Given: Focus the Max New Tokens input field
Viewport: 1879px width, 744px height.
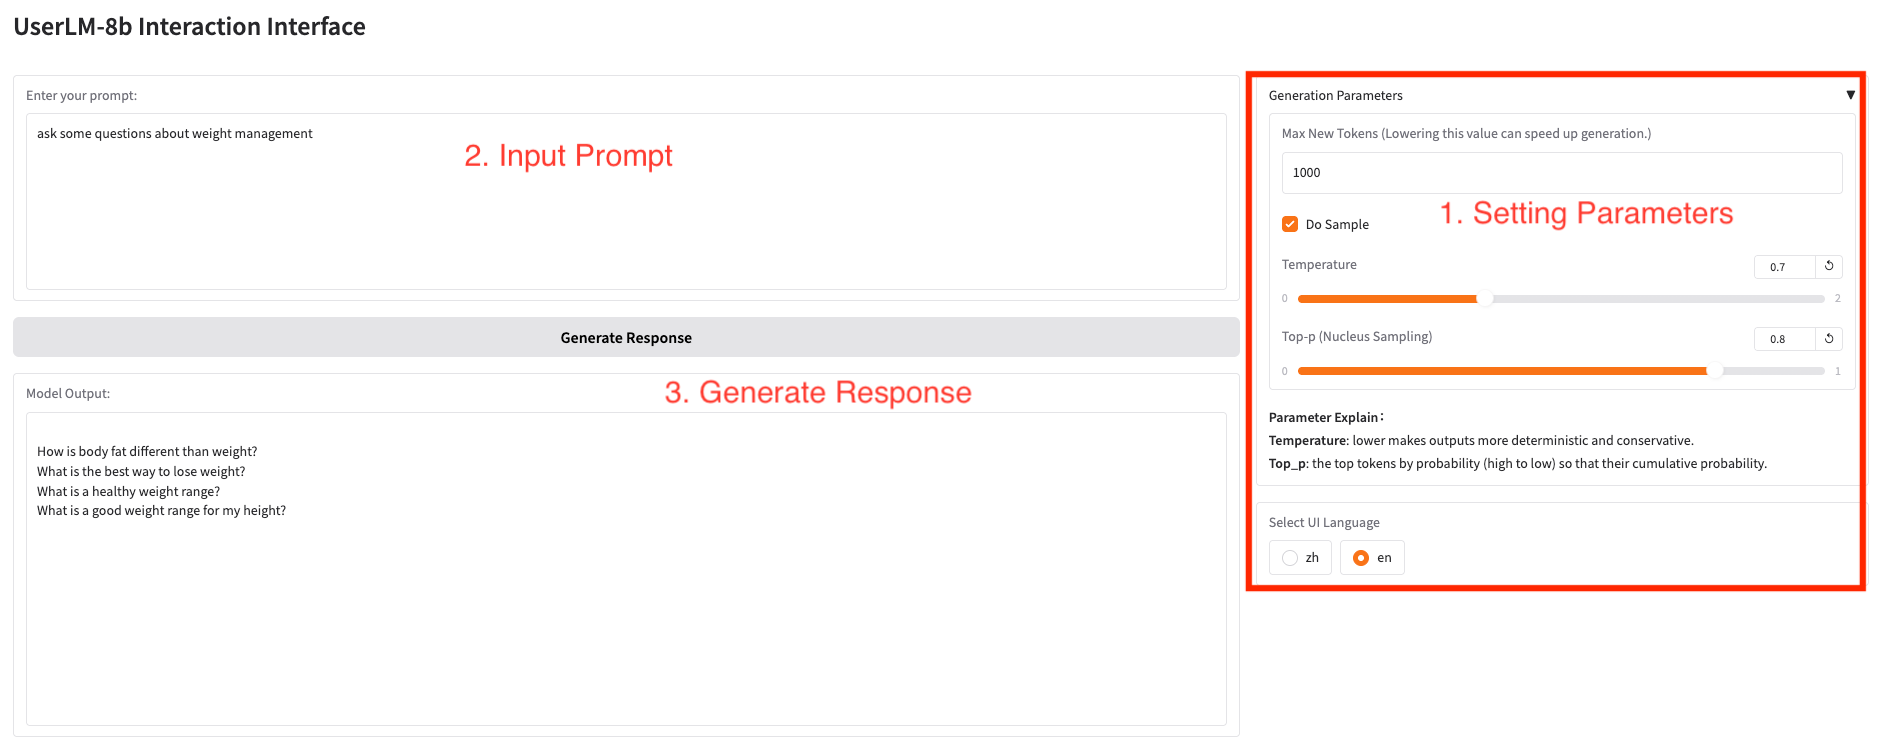Looking at the screenshot, I should coord(1561,173).
